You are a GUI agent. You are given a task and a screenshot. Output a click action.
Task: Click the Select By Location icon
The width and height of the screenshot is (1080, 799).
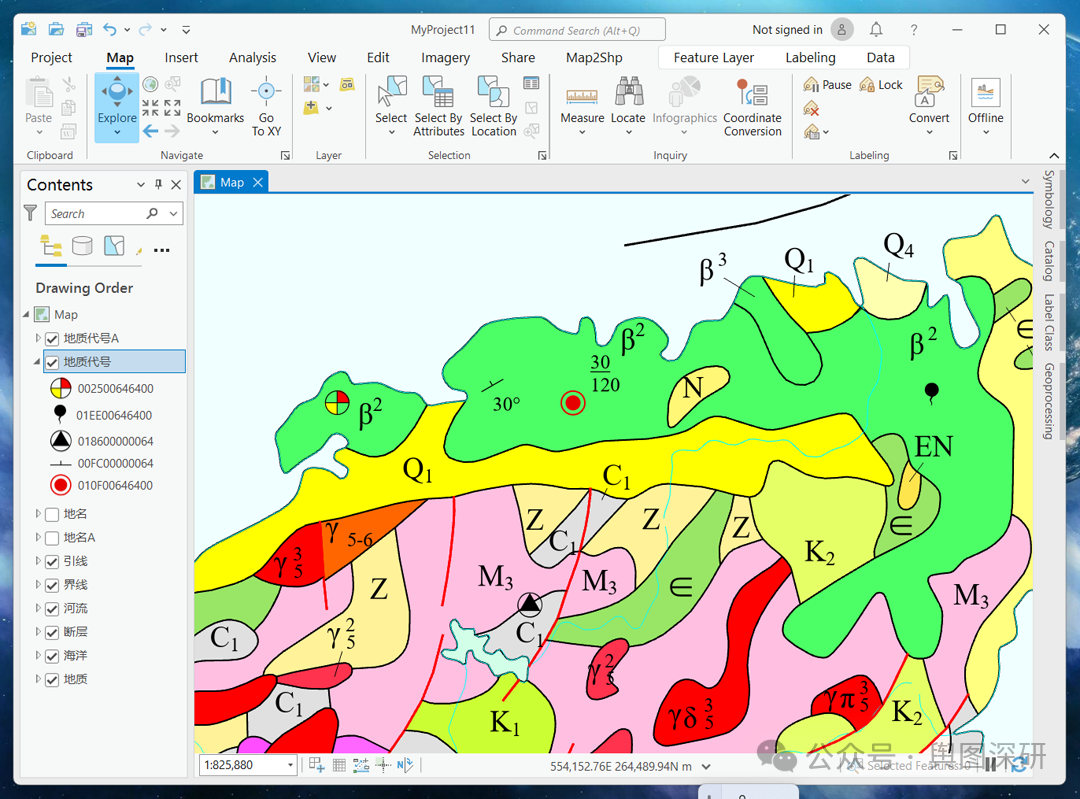click(493, 93)
